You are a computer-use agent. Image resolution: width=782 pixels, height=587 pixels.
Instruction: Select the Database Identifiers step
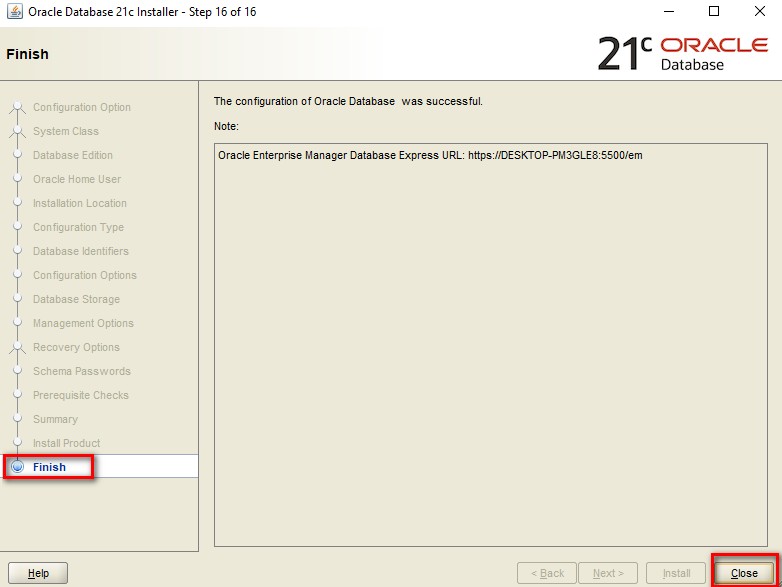81,251
